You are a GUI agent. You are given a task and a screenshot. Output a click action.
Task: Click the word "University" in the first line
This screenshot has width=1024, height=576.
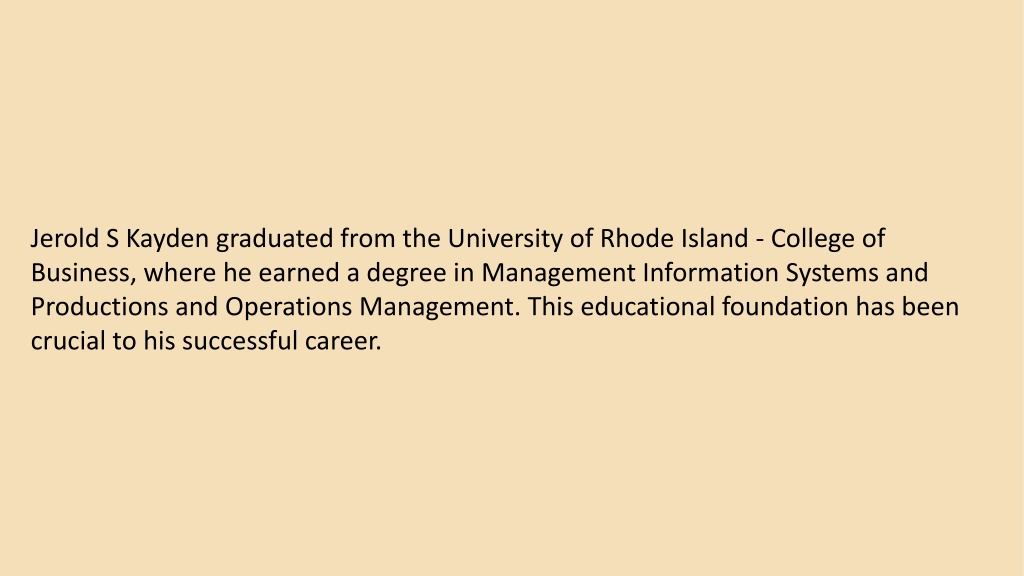coord(505,240)
